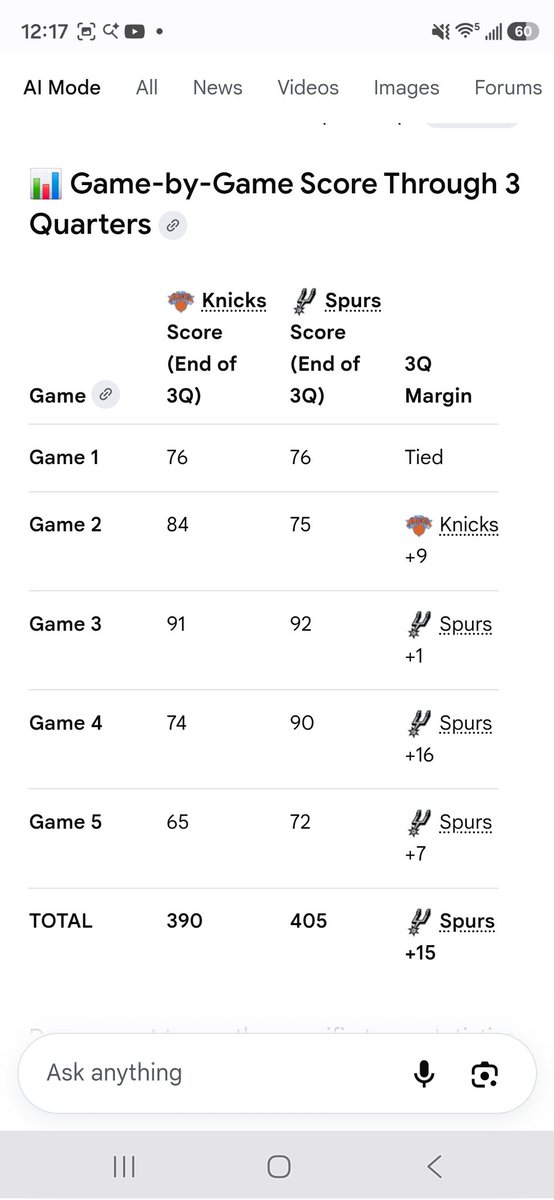Tap the battery indicator in status bar
Screen dimensions: 554x1200
[x=522, y=31]
